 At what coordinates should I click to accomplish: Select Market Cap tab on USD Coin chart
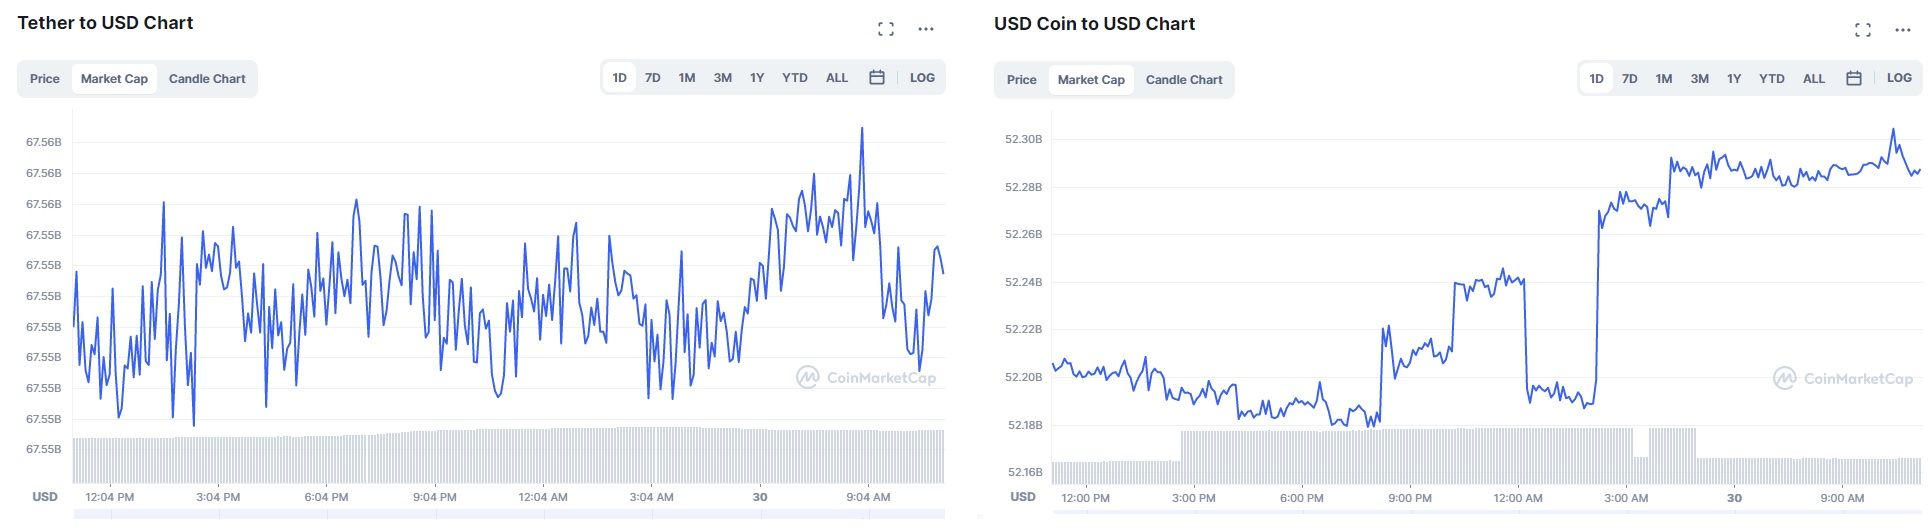pyautogui.click(x=1091, y=80)
